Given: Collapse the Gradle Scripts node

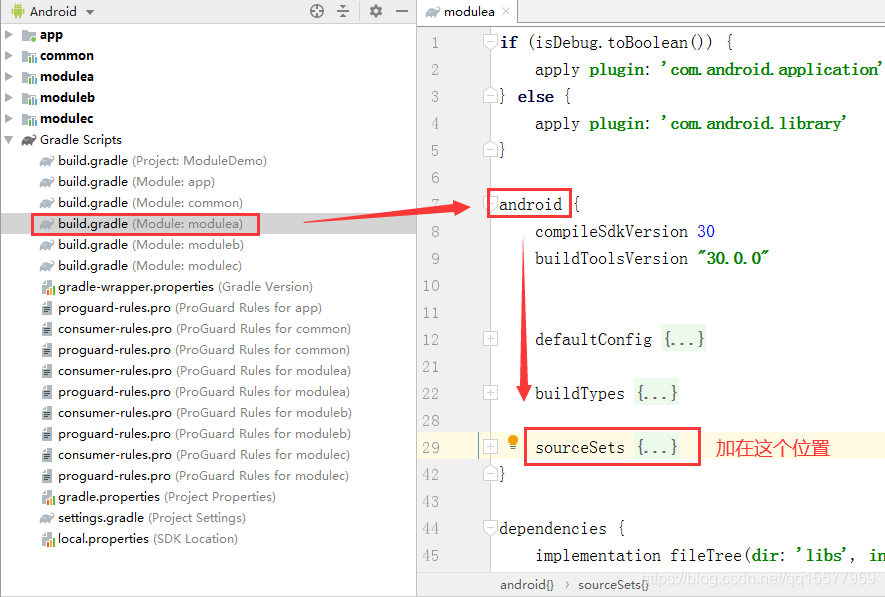Looking at the screenshot, I should (8, 140).
